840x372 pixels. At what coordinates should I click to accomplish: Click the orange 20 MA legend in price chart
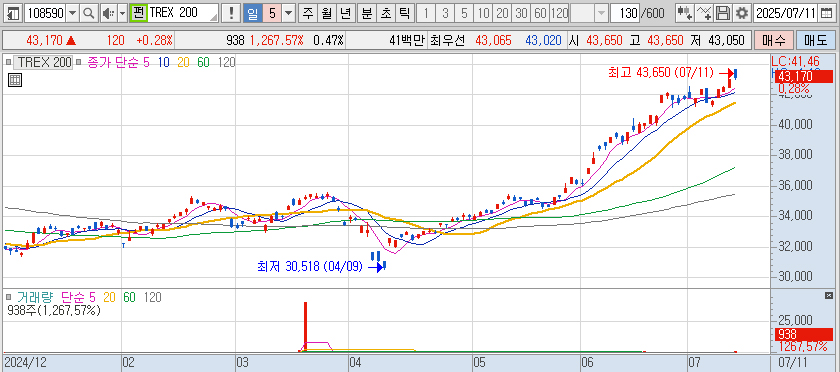pyautogui.click(x=183, y=63)
